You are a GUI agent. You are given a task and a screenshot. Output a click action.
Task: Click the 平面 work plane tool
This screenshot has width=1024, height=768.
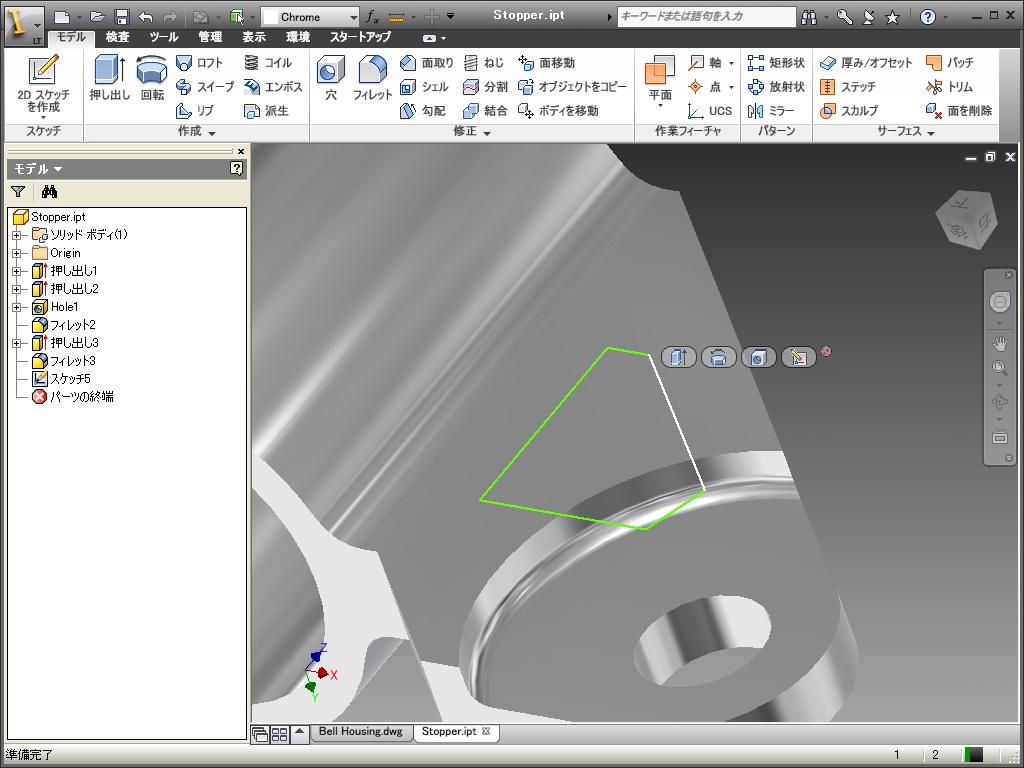coord(660,80)
